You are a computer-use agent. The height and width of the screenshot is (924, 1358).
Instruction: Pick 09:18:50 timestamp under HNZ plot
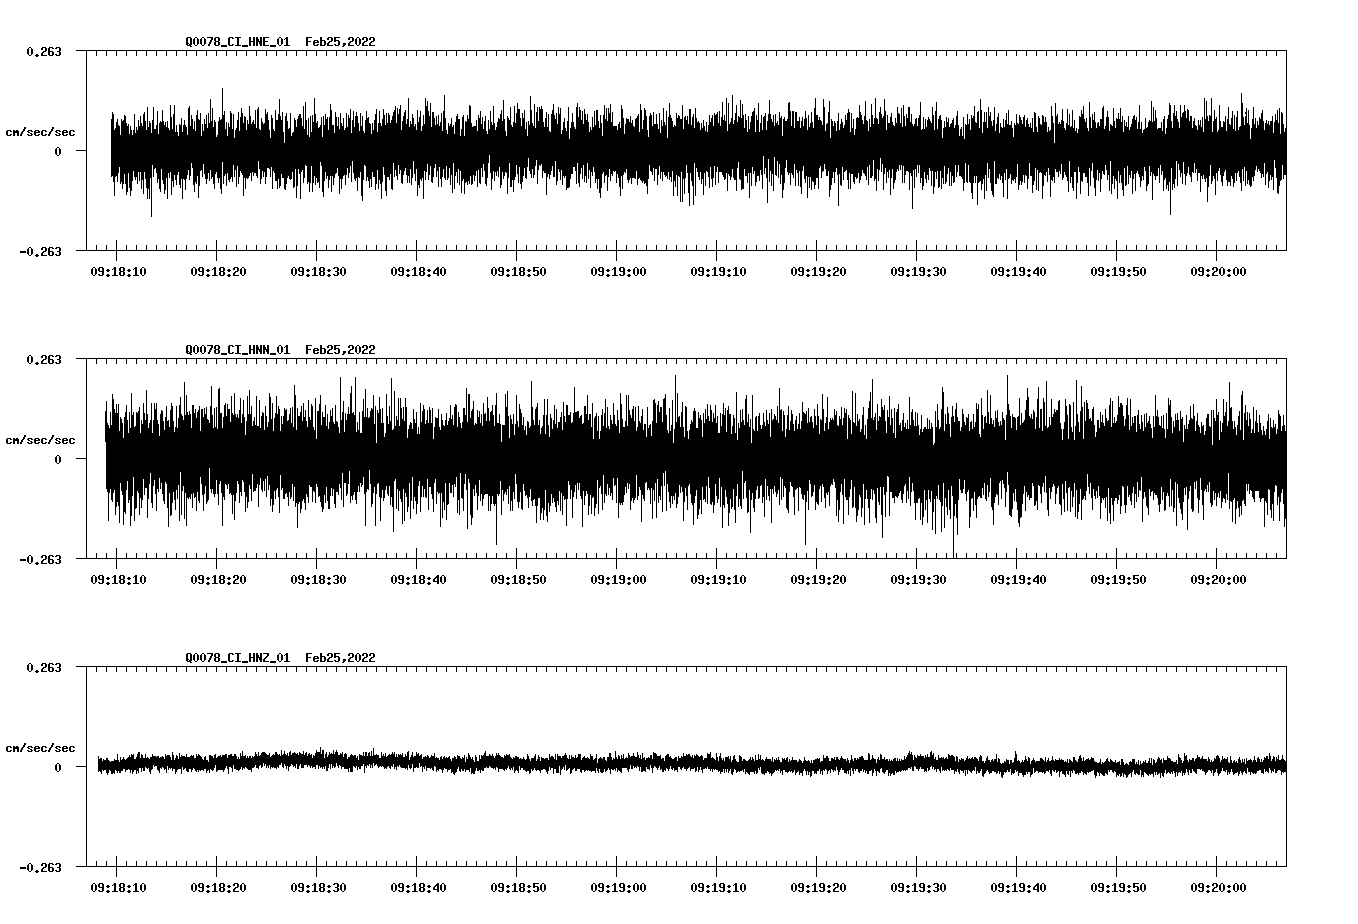[518, 887]
